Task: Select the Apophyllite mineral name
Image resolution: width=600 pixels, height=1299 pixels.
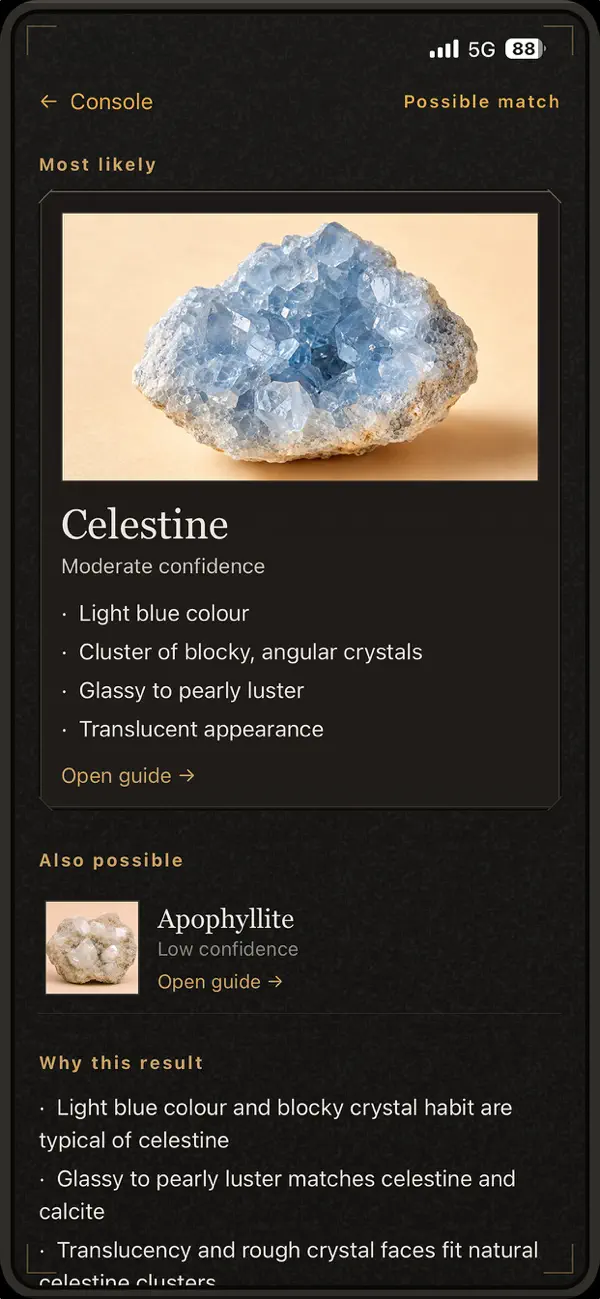Action: coord(226,919)
